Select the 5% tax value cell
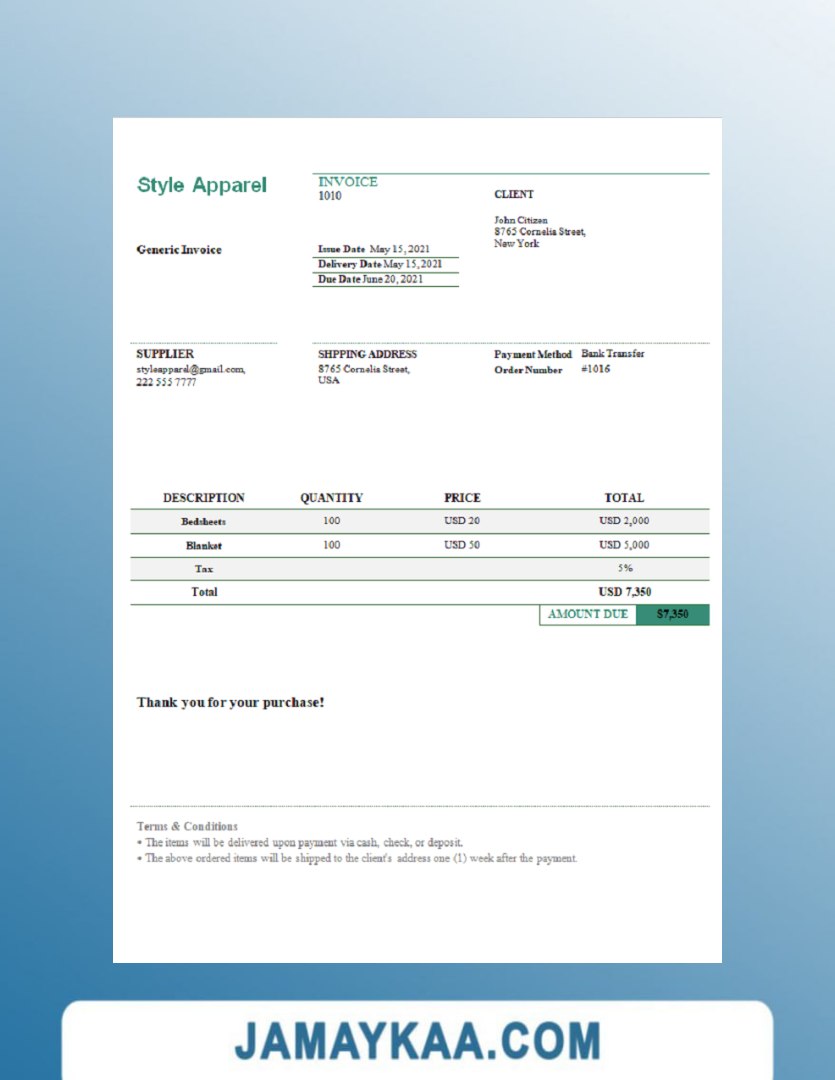This screenshot has width=835, height=1080. [624, 568]
